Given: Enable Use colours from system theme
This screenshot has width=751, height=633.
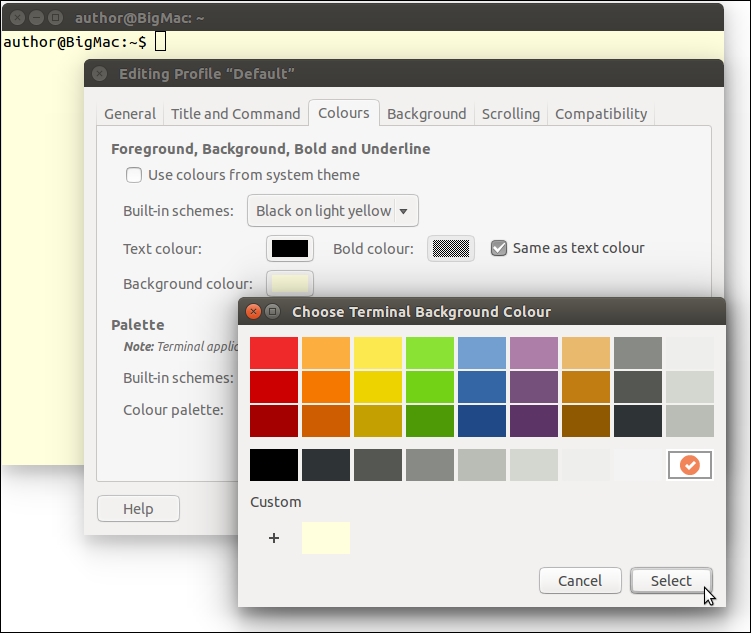Looking at the screenshot, I should click(x=134, y=175).
